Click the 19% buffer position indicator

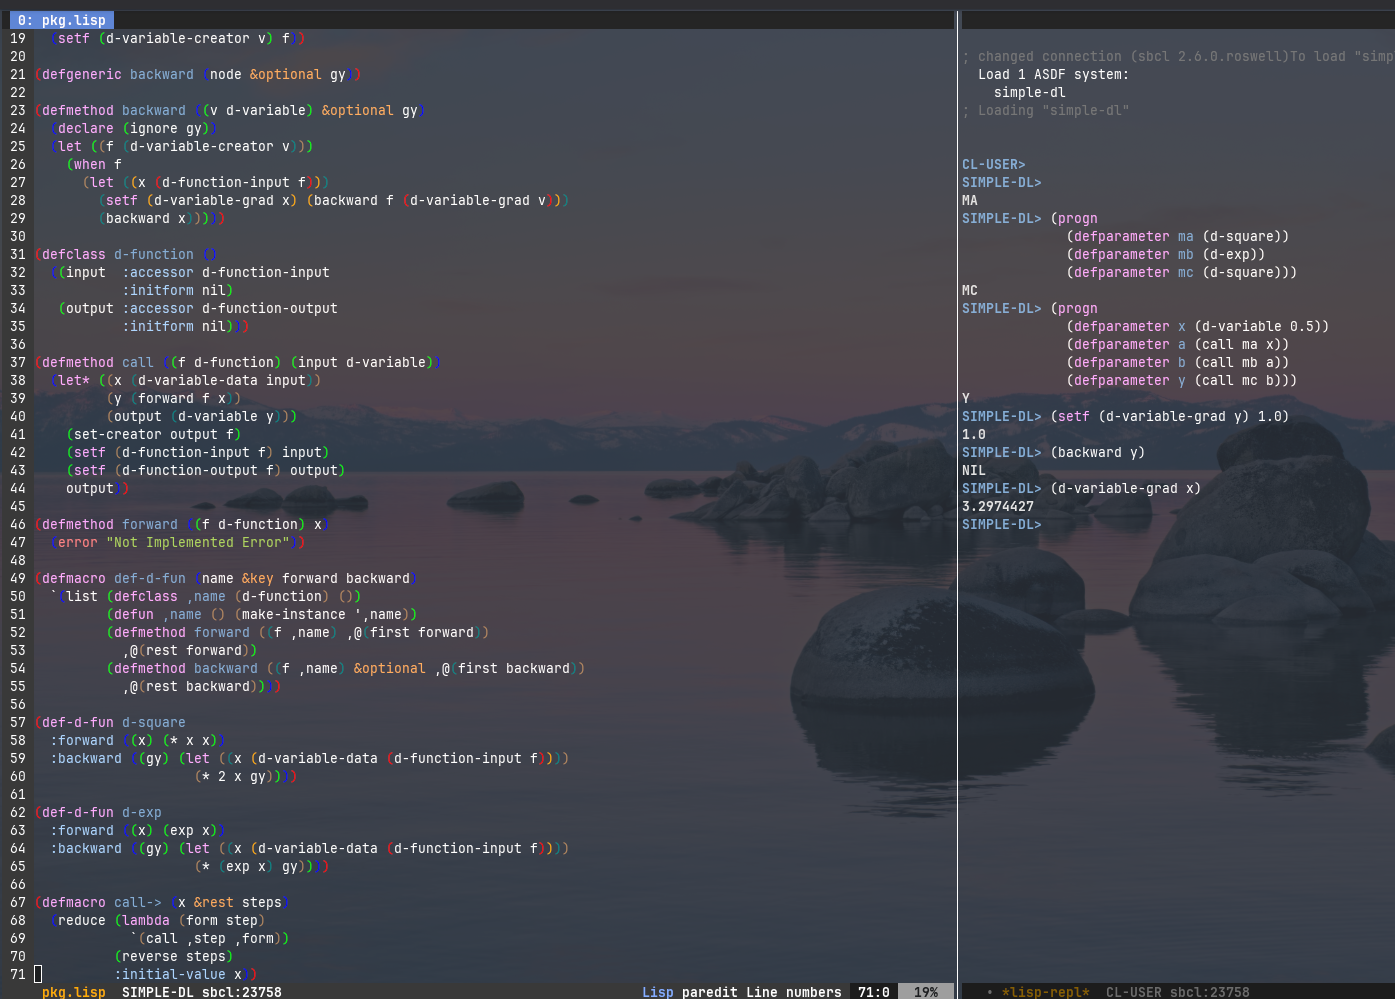(925, 992)
